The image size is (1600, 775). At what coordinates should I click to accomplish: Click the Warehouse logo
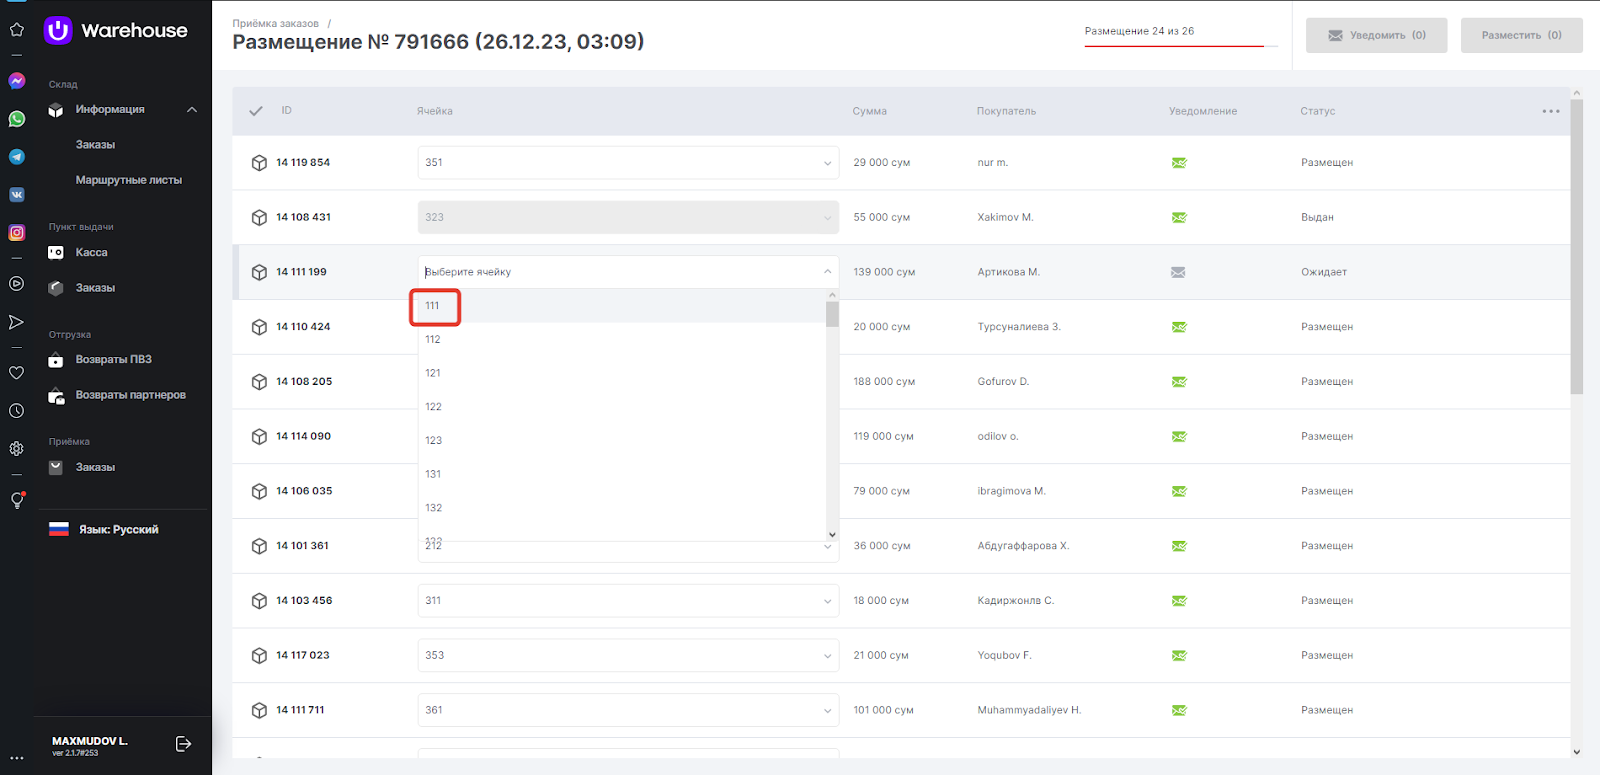click(116, 30)
